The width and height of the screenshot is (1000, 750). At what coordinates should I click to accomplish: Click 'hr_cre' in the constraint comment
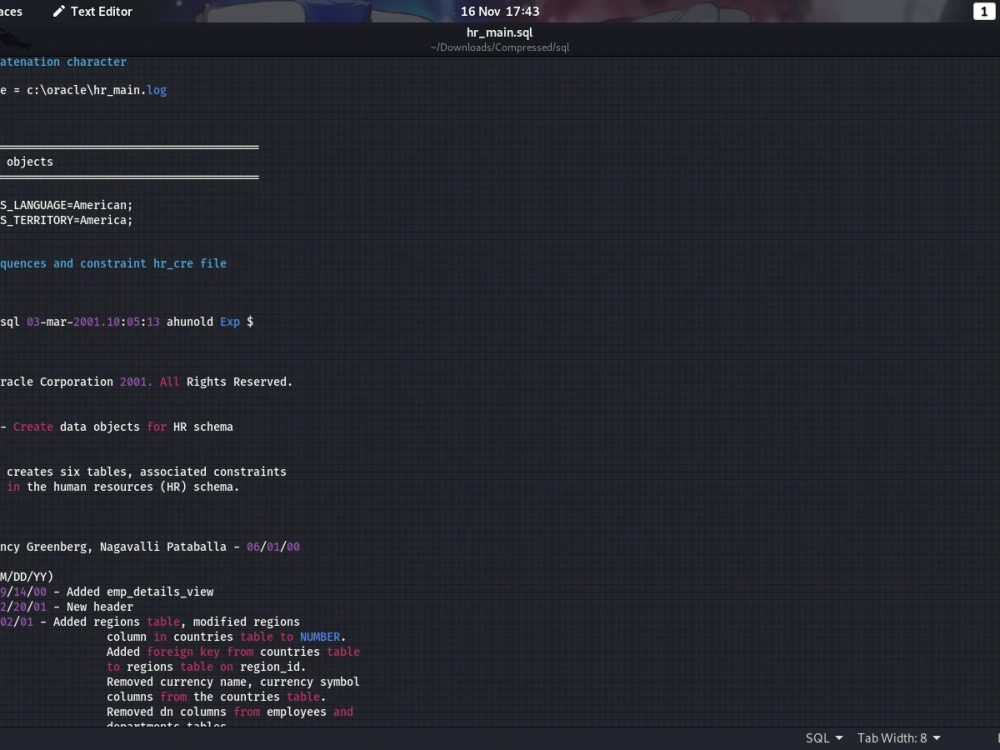click(x=173, y=263)
